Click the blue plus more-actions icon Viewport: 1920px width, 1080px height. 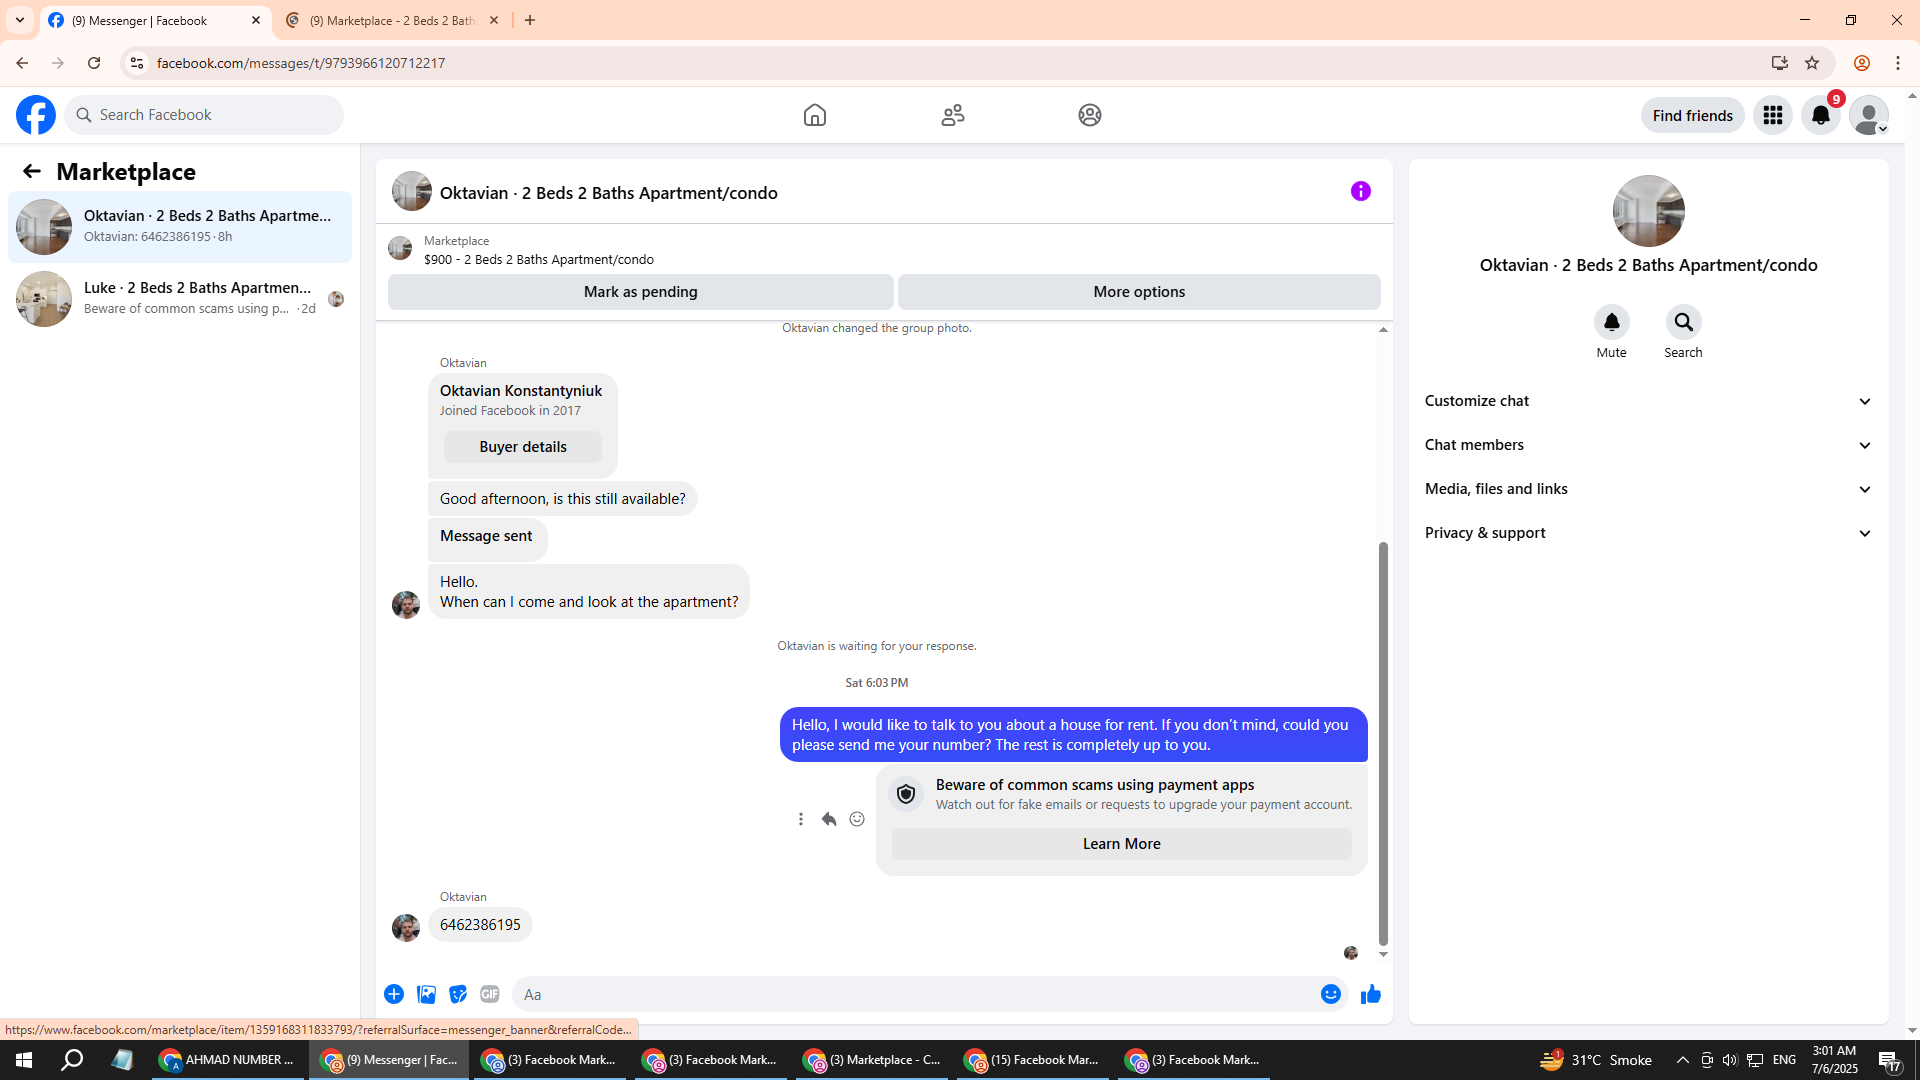pos(394,994)
